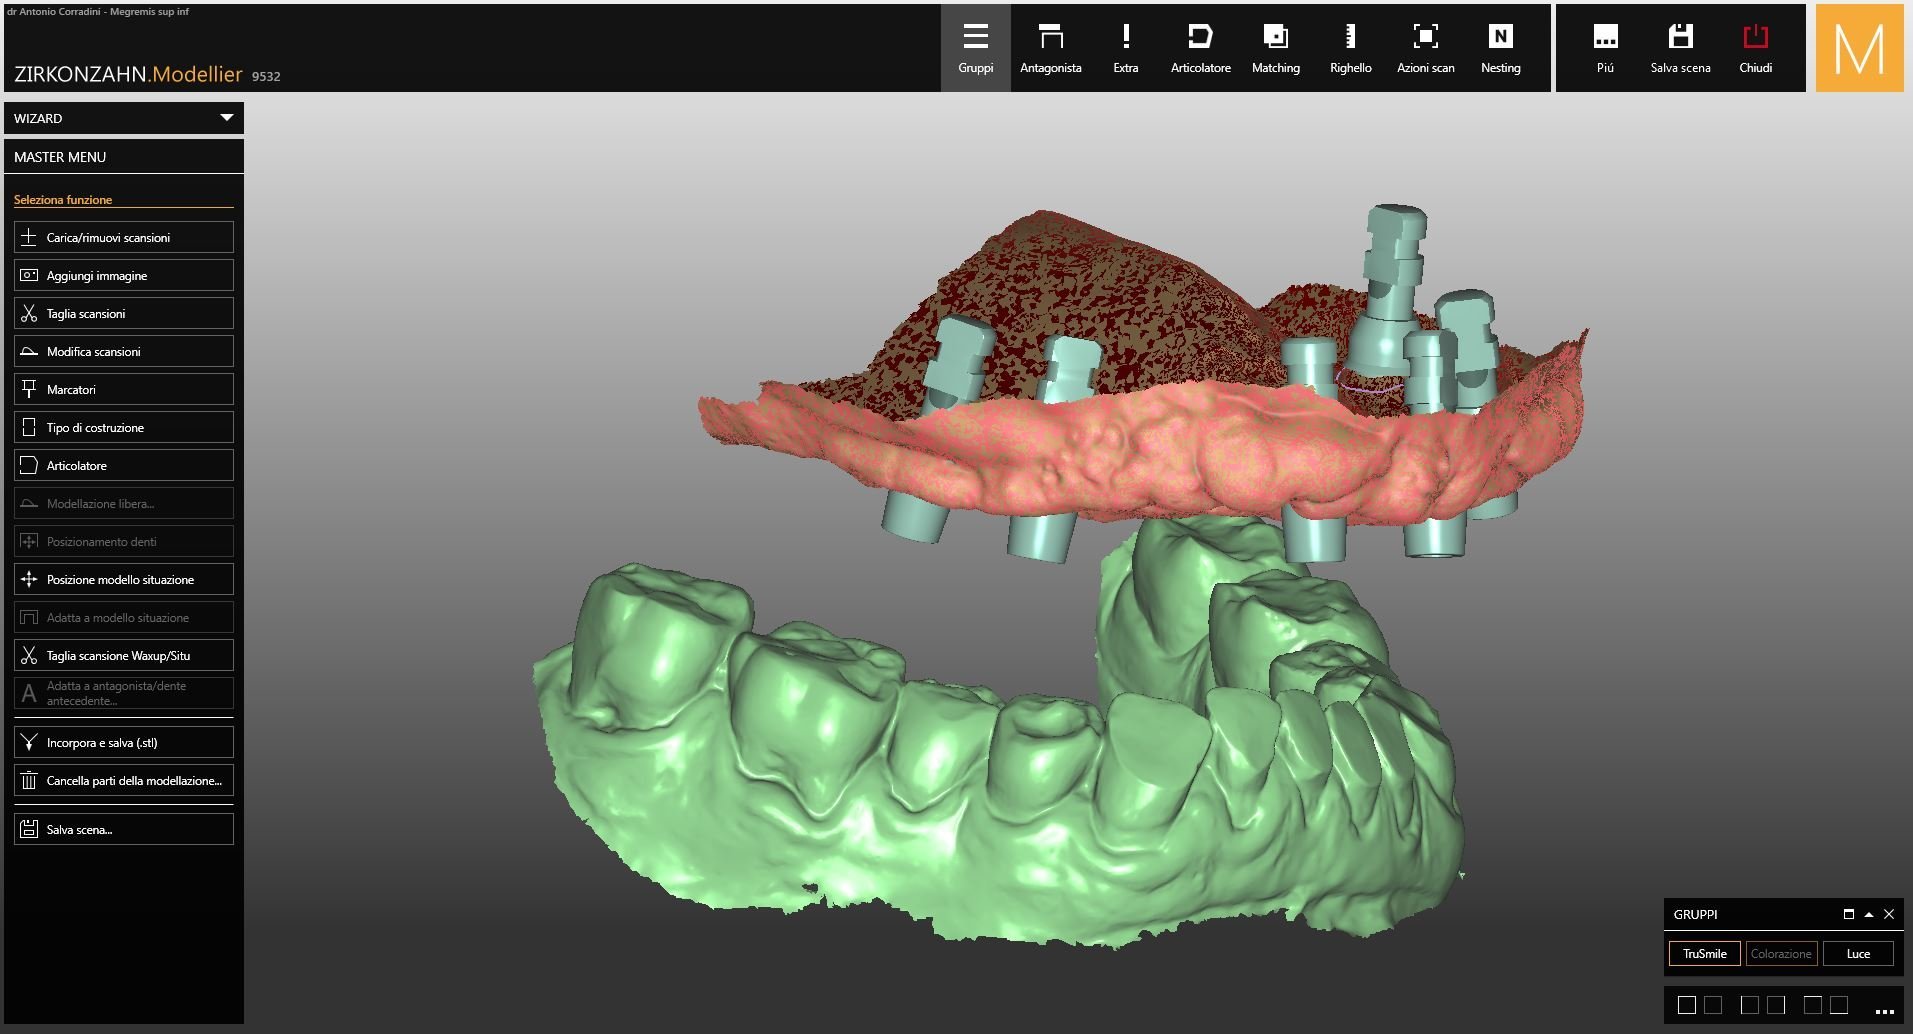This screenshot has width=1913, height=1034.
Task: Collapse the GRUPPI panel with arrow
Action: [x=1868, y=914]
